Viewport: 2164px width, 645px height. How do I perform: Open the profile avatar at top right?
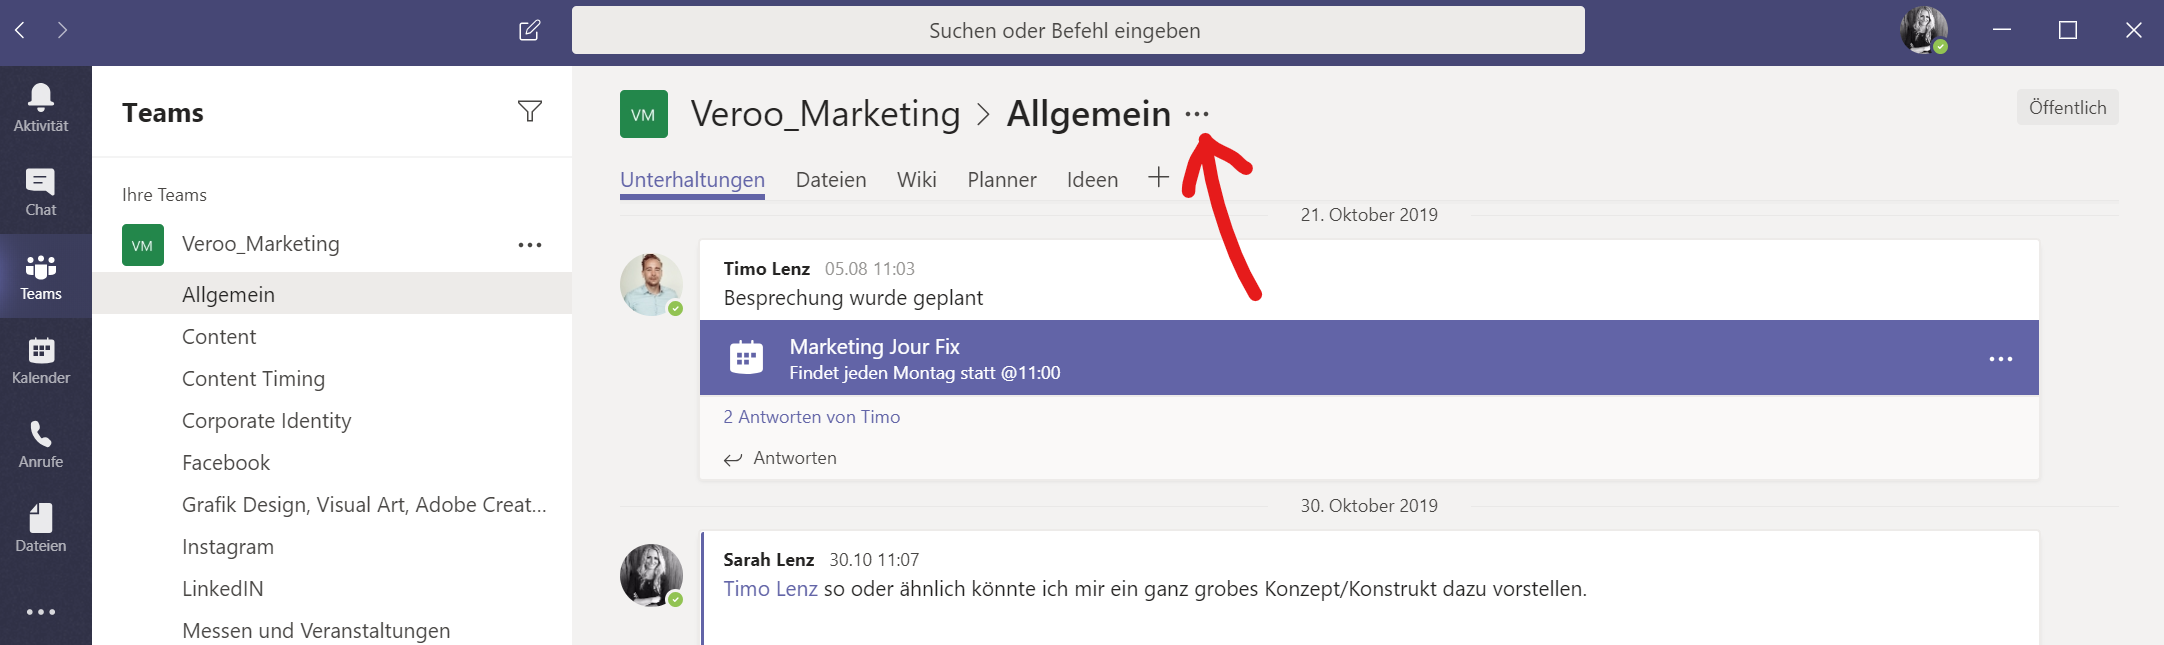tap(1923, 30)
